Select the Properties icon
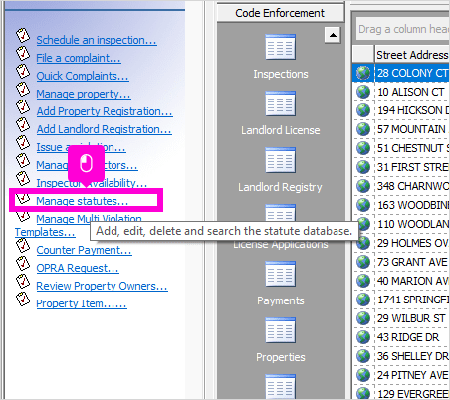Screen dimensions: 450x400 coord(280,330)
